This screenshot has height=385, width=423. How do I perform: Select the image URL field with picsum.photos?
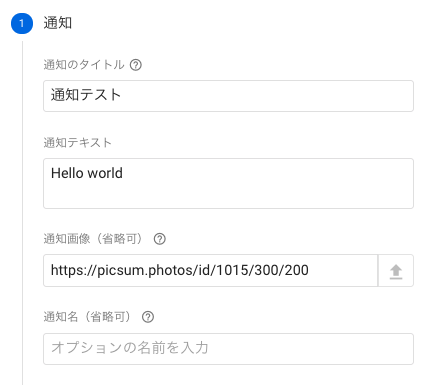coord(210,270)
